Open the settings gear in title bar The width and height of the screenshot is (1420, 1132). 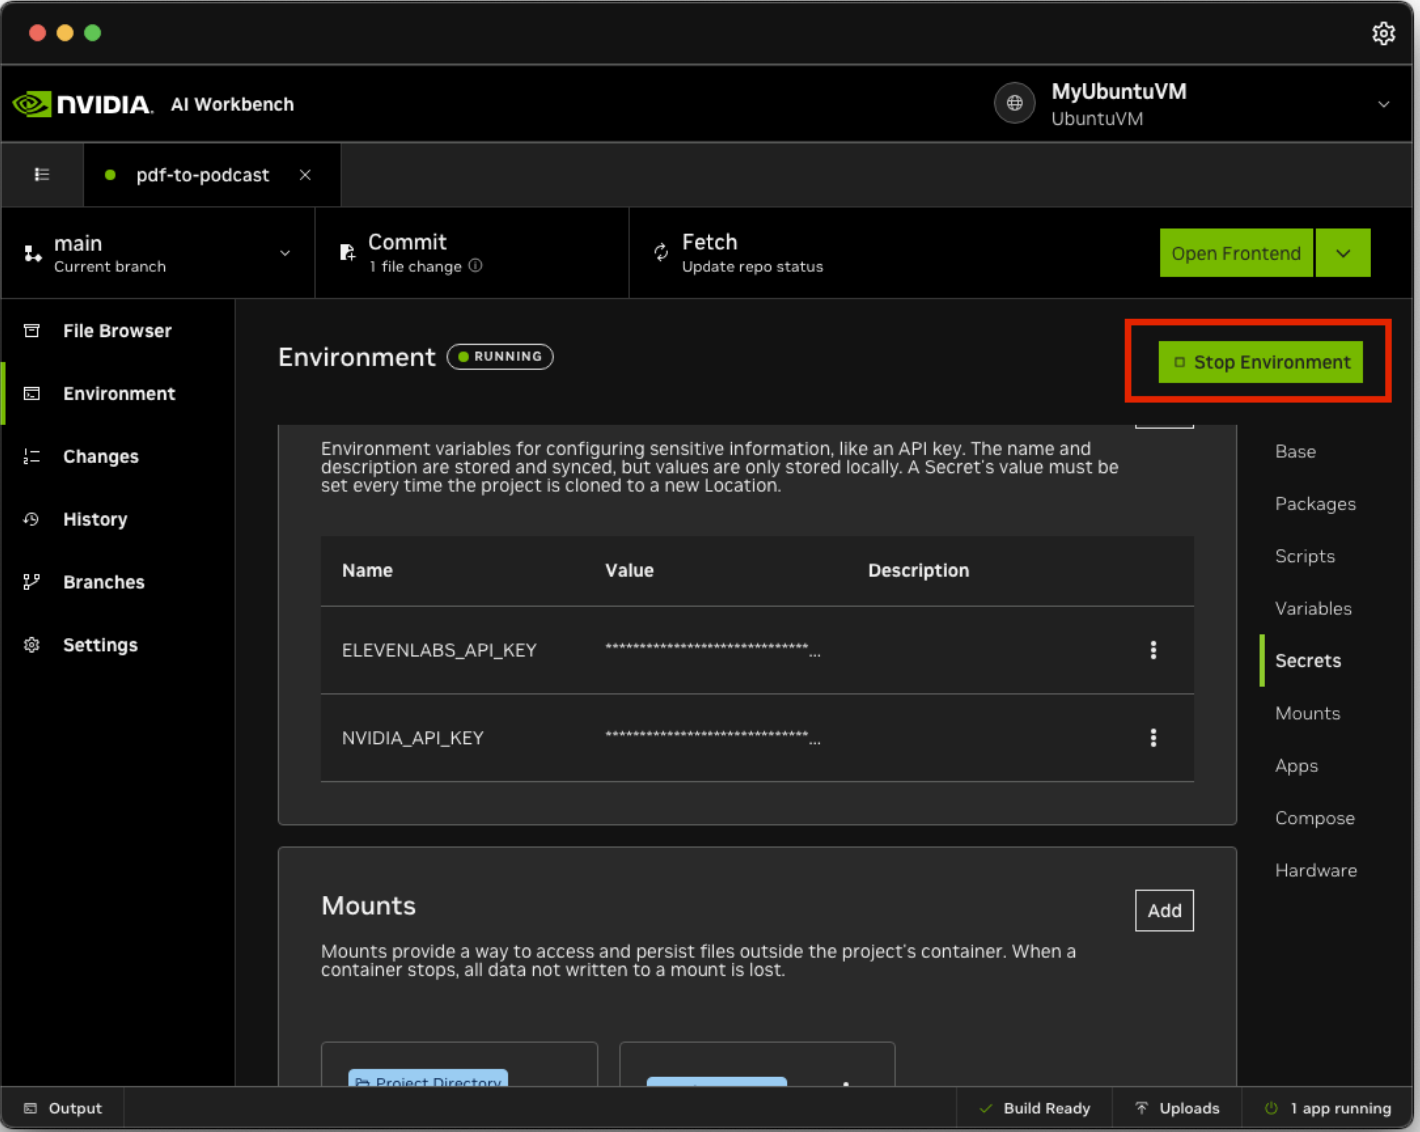(1383, 33)
